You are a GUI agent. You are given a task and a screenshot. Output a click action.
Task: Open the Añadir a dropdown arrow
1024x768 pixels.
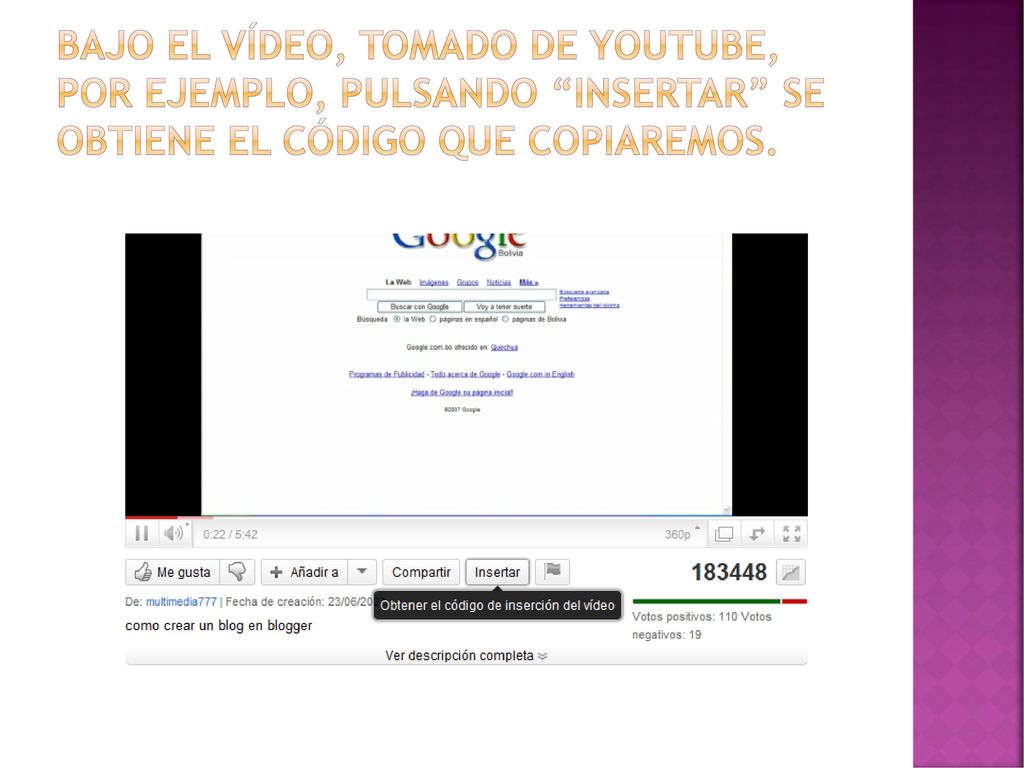click(x=362, y=572)
